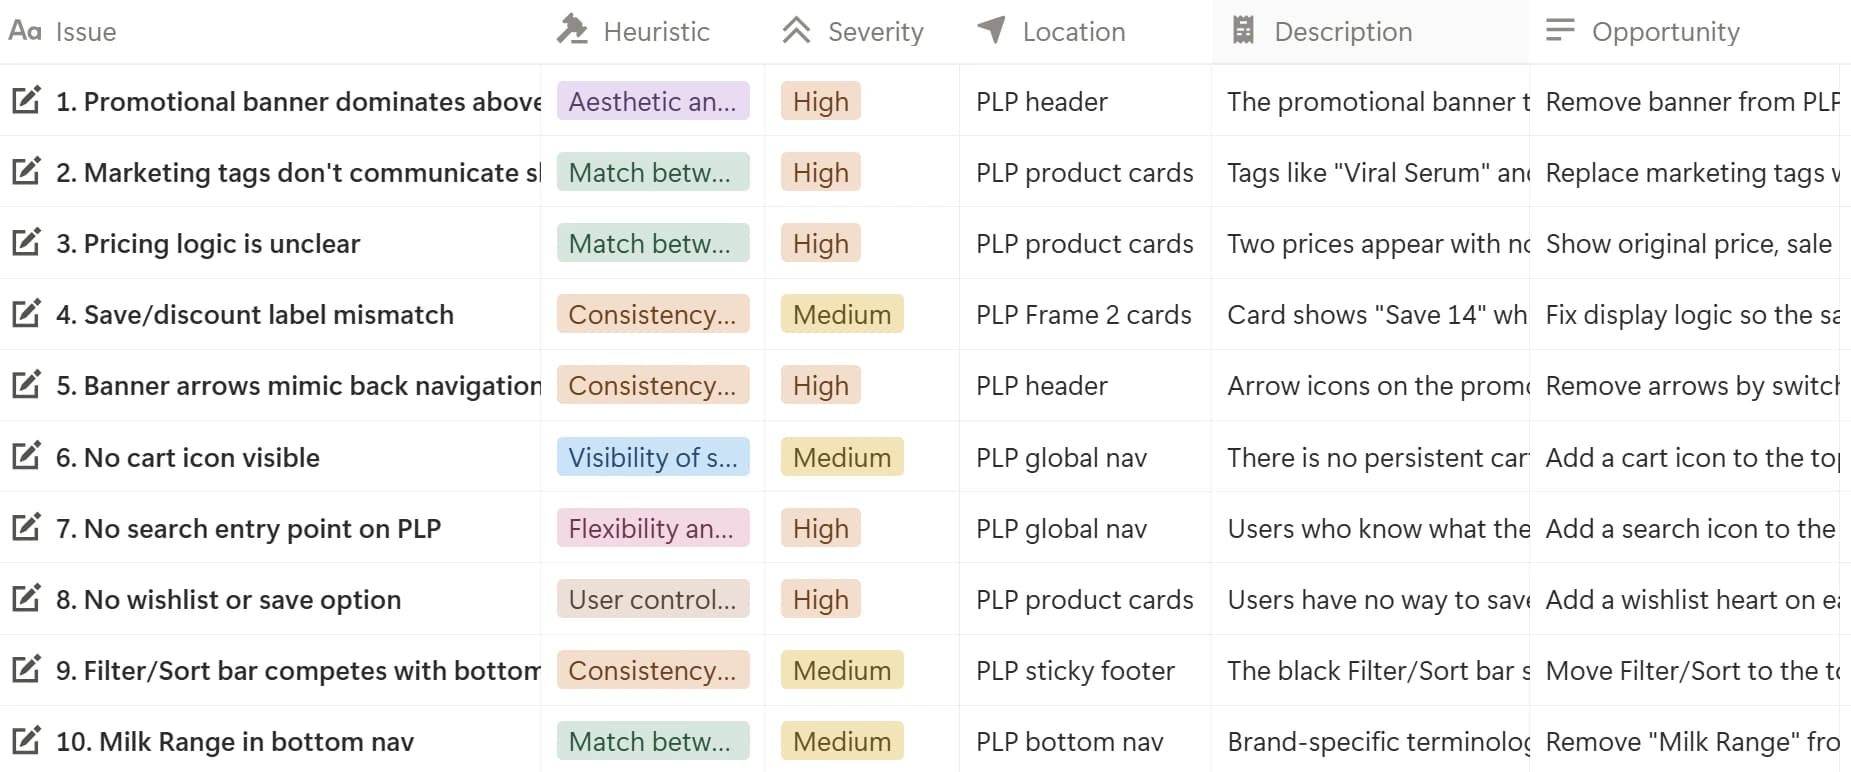Viewport: 1851px width, 772px height.
Task: Open page icon for No search entry point
Action: [x=26, y=527]
